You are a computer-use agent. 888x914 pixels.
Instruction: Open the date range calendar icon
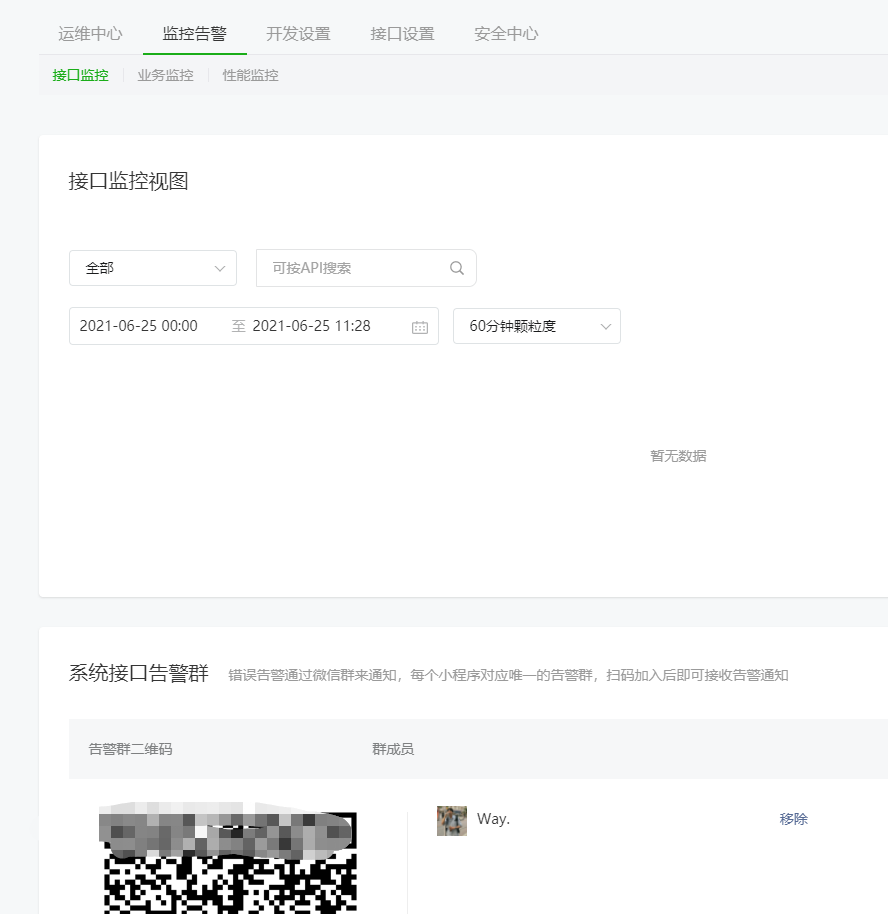point(420,327)
